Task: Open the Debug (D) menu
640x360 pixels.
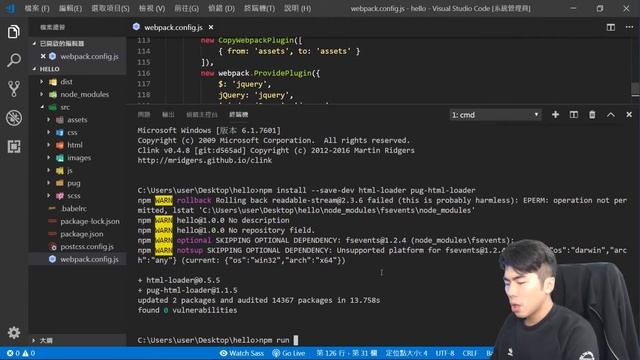Action: (221, 8)
